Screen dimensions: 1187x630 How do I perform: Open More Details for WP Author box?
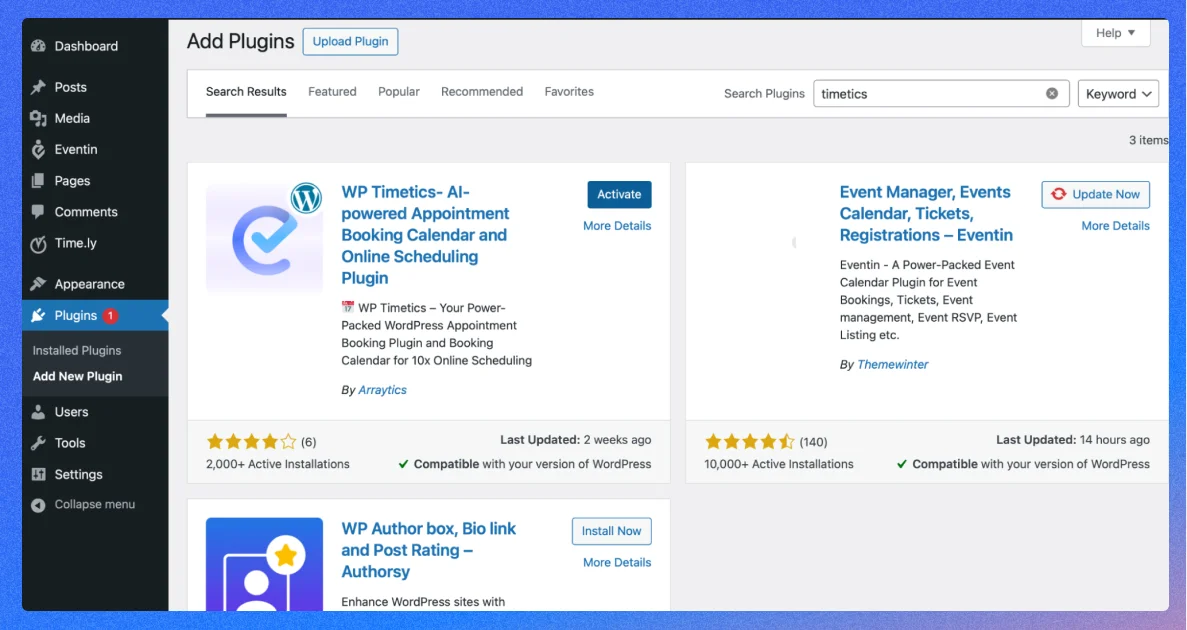tap(617, 563)
